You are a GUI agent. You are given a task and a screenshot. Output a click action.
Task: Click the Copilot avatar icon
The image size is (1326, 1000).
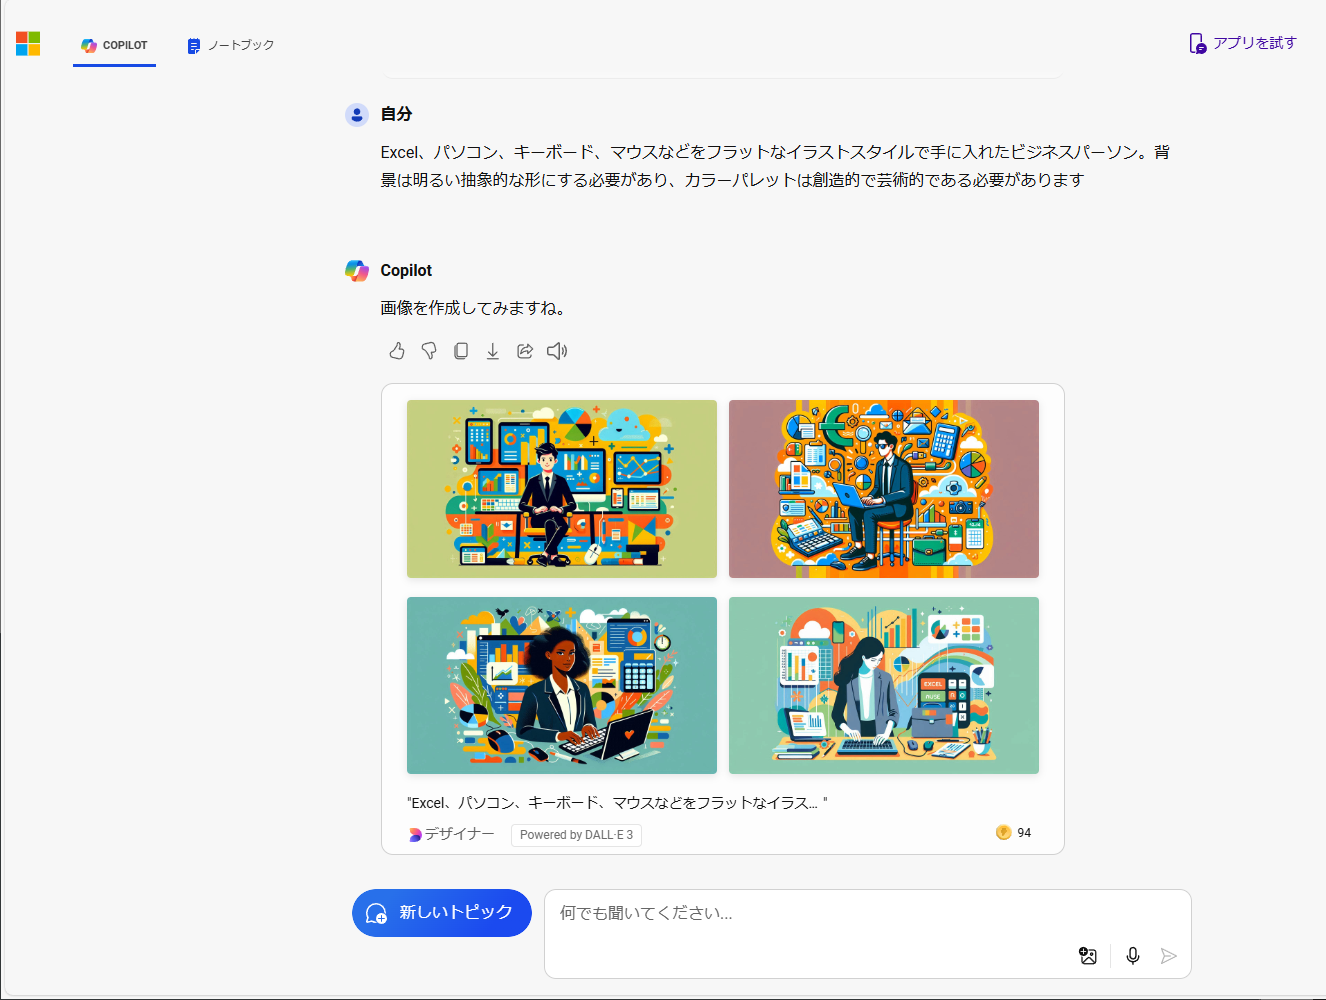[x=357, y=269]
